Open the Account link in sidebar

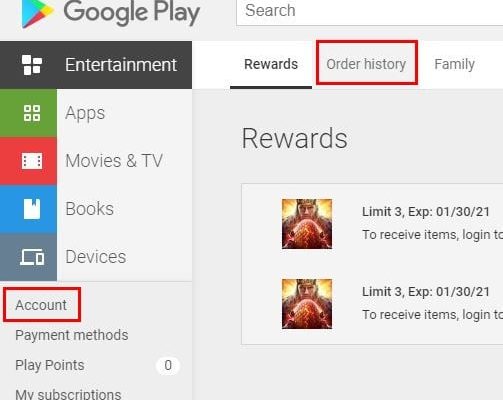(x=41, y=305)
